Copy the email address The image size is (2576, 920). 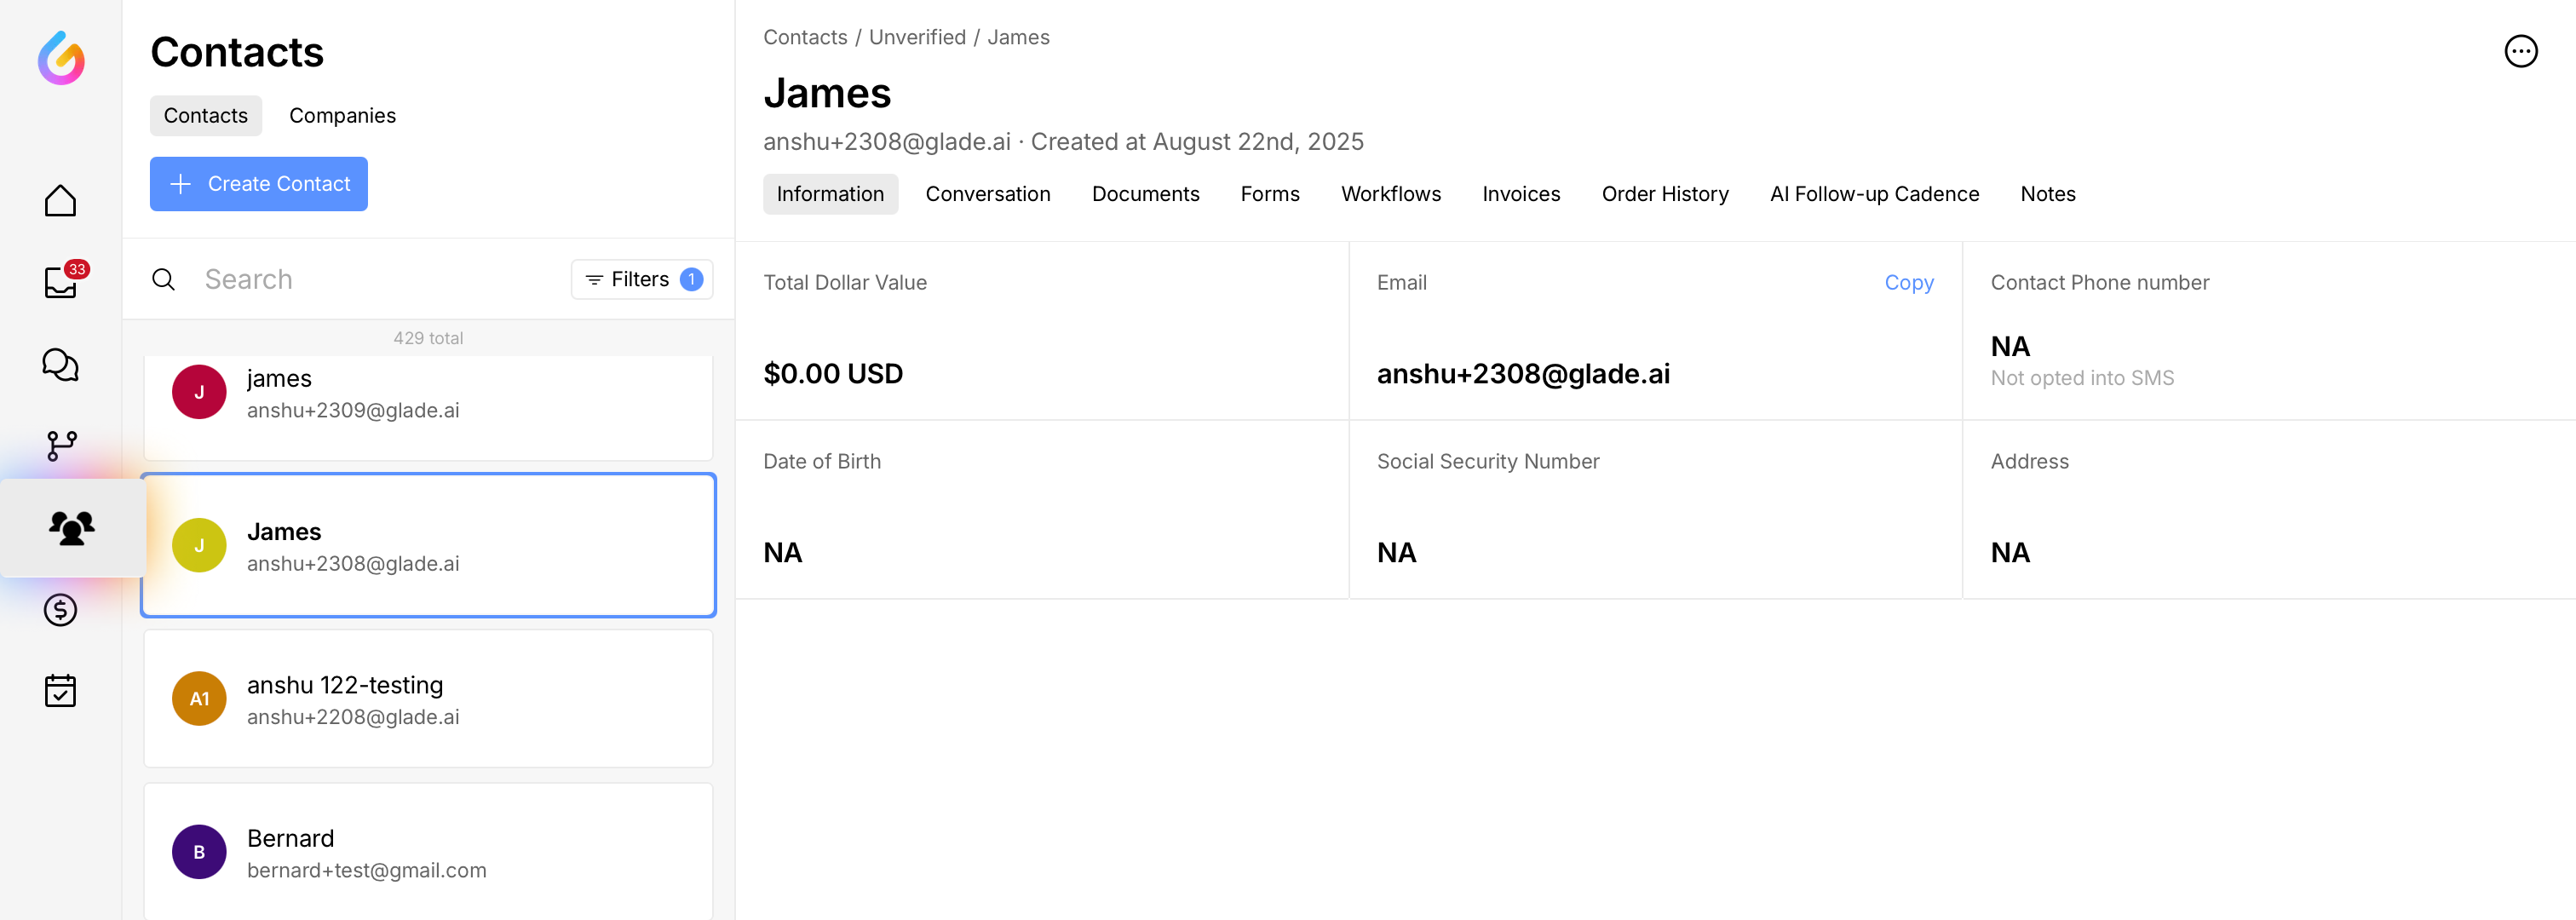pos(1908,283)
